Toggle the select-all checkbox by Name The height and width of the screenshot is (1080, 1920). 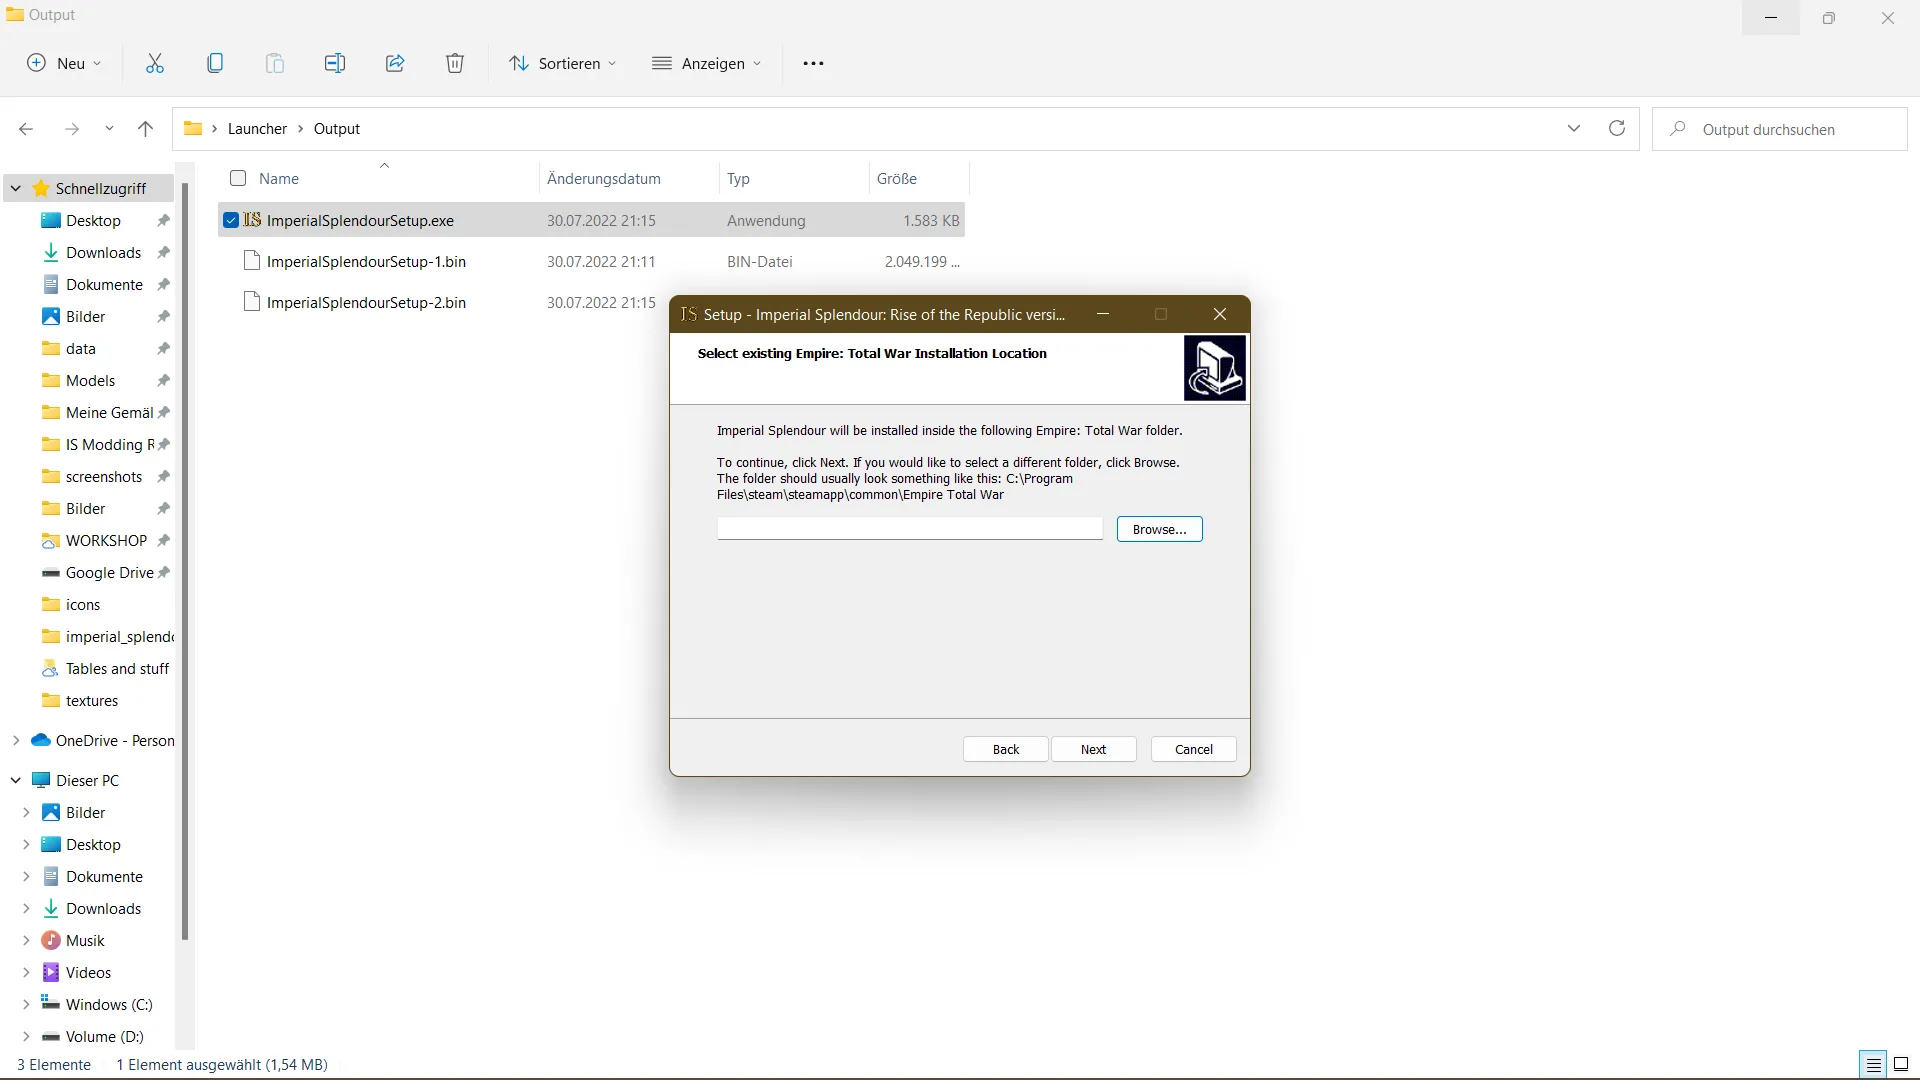pyautogui.click(x=238, y=179)
